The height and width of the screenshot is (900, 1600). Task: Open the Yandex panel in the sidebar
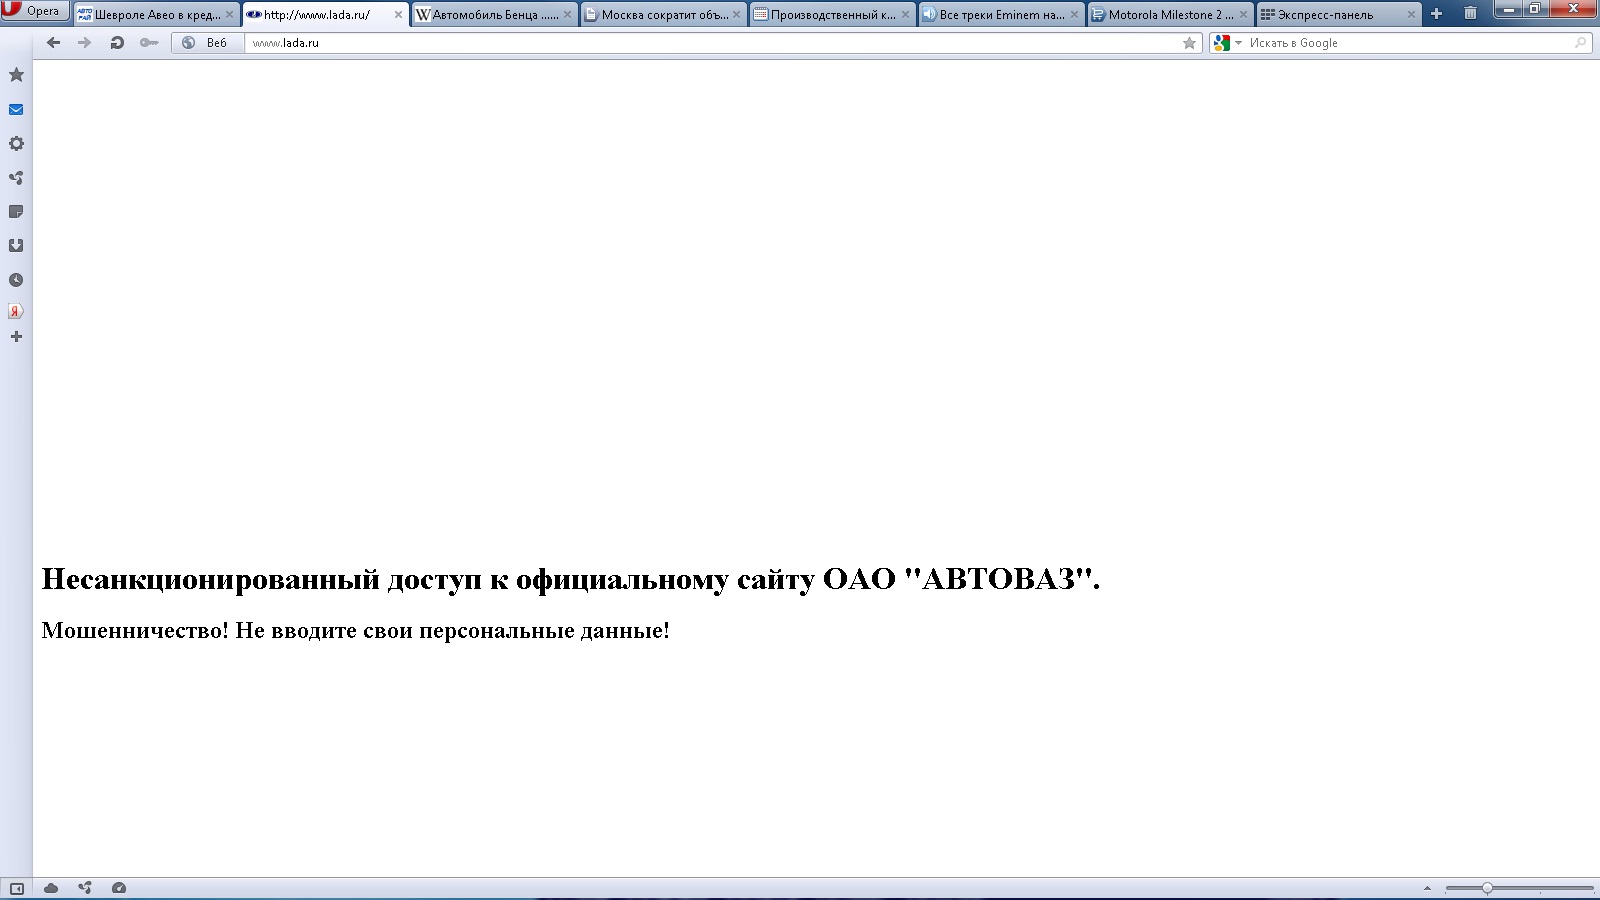[x=16, y=311]
